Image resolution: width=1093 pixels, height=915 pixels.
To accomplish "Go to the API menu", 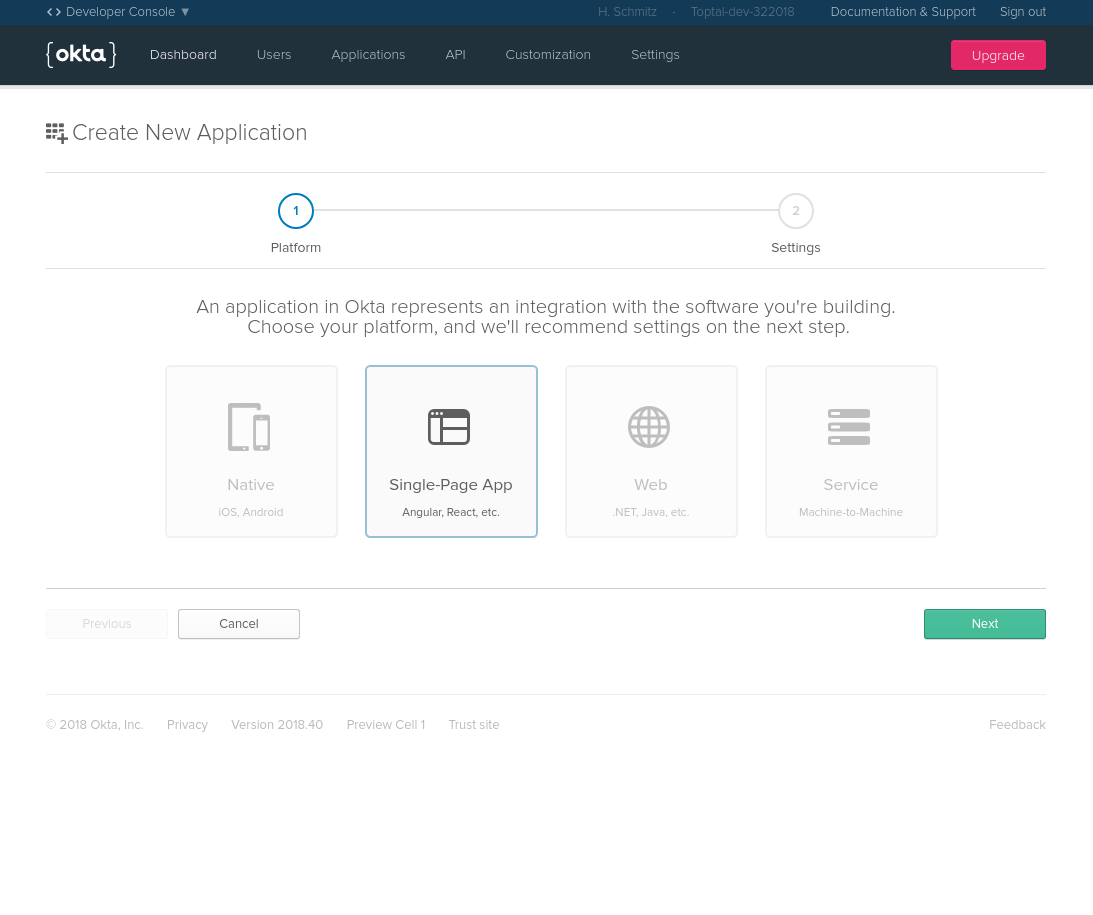I will point(455,55).
